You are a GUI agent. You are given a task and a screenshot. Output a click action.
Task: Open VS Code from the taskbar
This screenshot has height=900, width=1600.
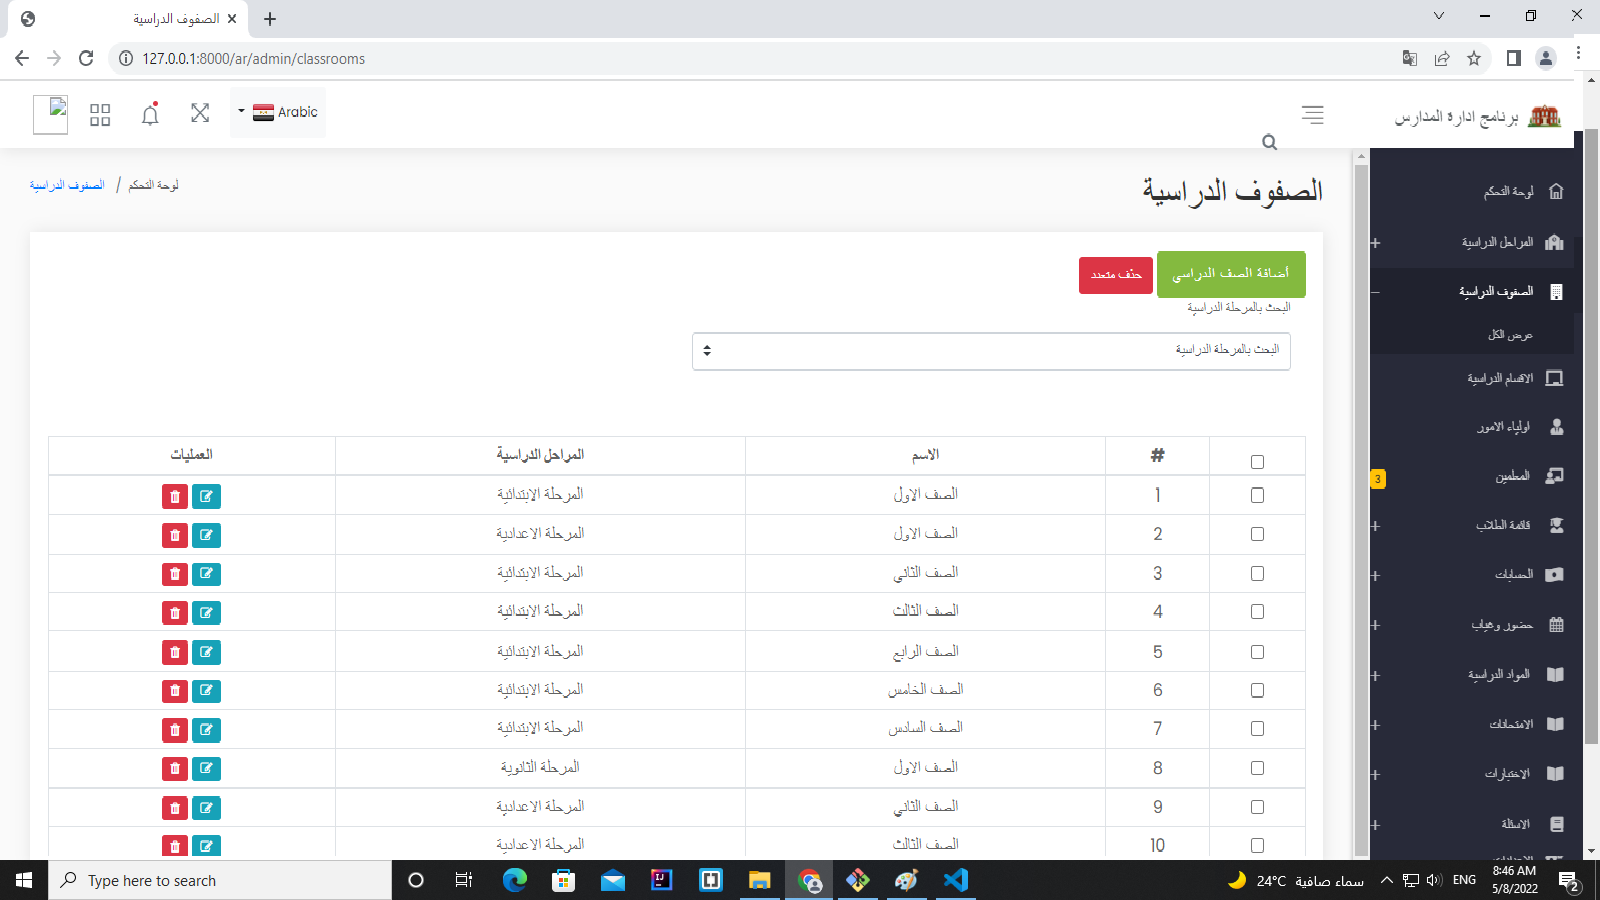click(x=956, y=880)
